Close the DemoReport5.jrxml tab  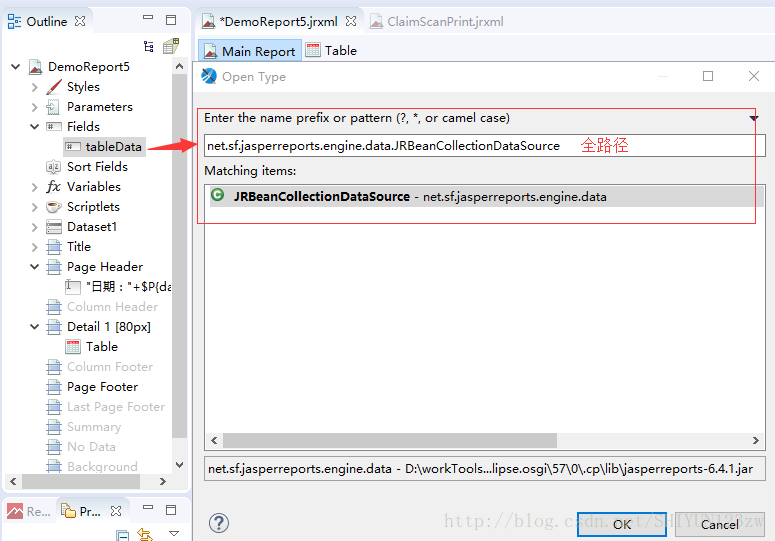(x=351, y=21)
